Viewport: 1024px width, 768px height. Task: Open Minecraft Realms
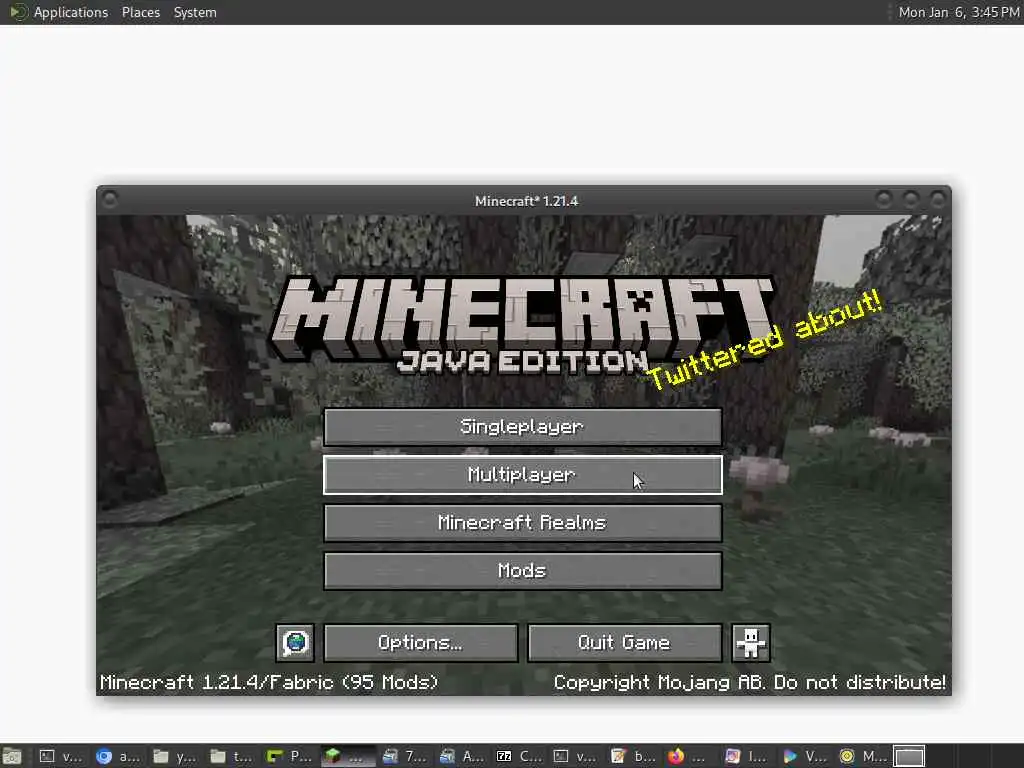522,522
